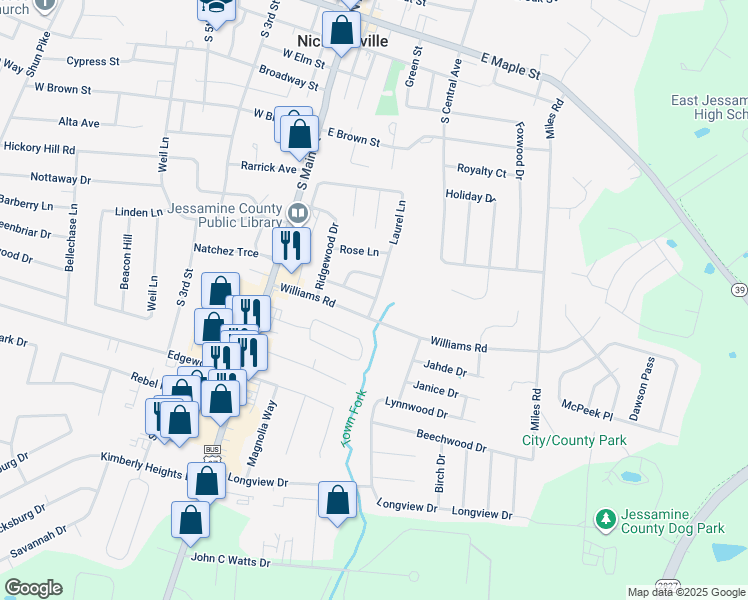Click the Bellechase Ln label
Screen dimensions: 748x600
tap(71, 238)
